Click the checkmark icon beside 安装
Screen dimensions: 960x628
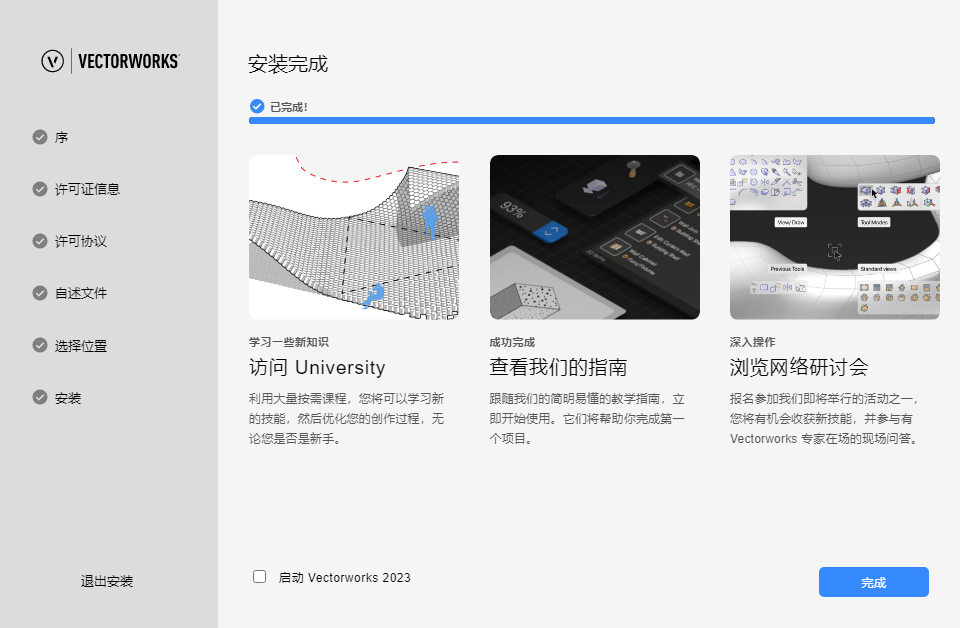[40, 395]
